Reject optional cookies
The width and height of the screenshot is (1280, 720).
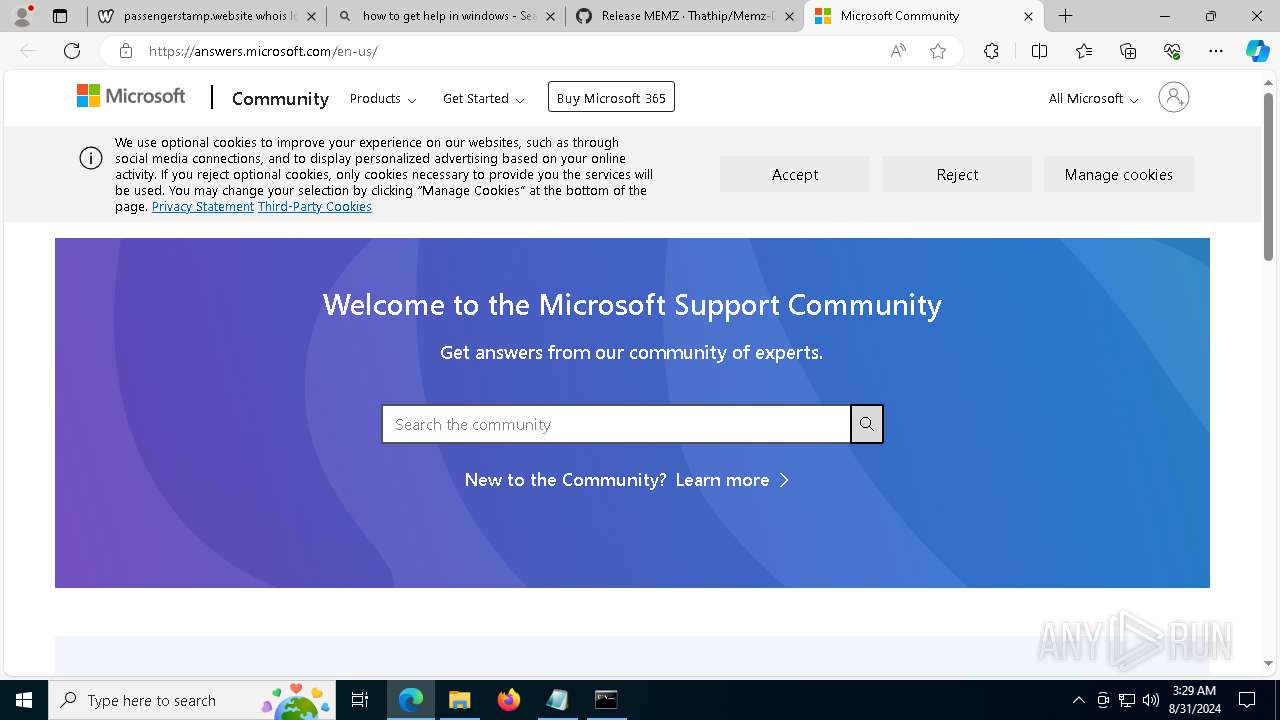957,174
